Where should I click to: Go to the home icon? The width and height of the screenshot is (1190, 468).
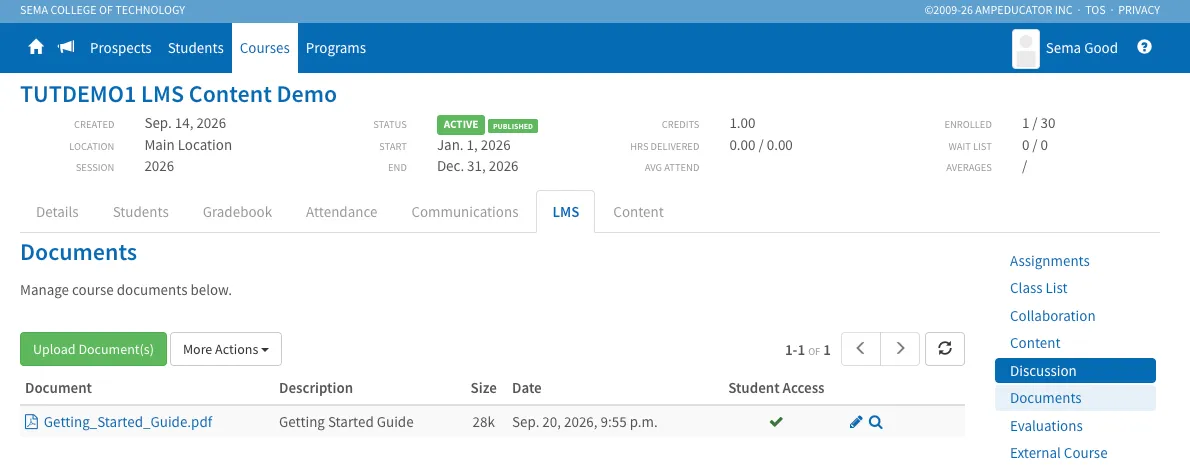click(36, 47)
